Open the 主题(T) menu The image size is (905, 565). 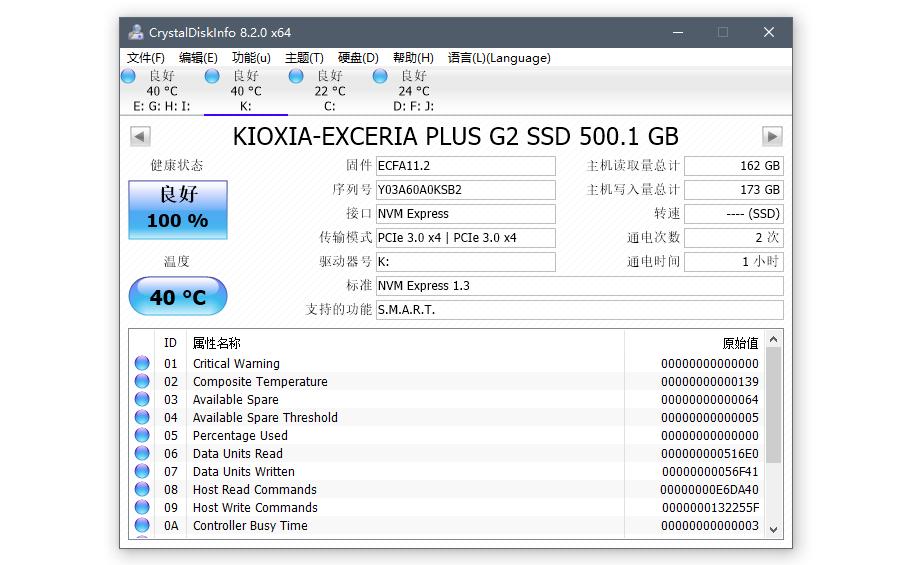pyautogui.click(x=304, y=58)
